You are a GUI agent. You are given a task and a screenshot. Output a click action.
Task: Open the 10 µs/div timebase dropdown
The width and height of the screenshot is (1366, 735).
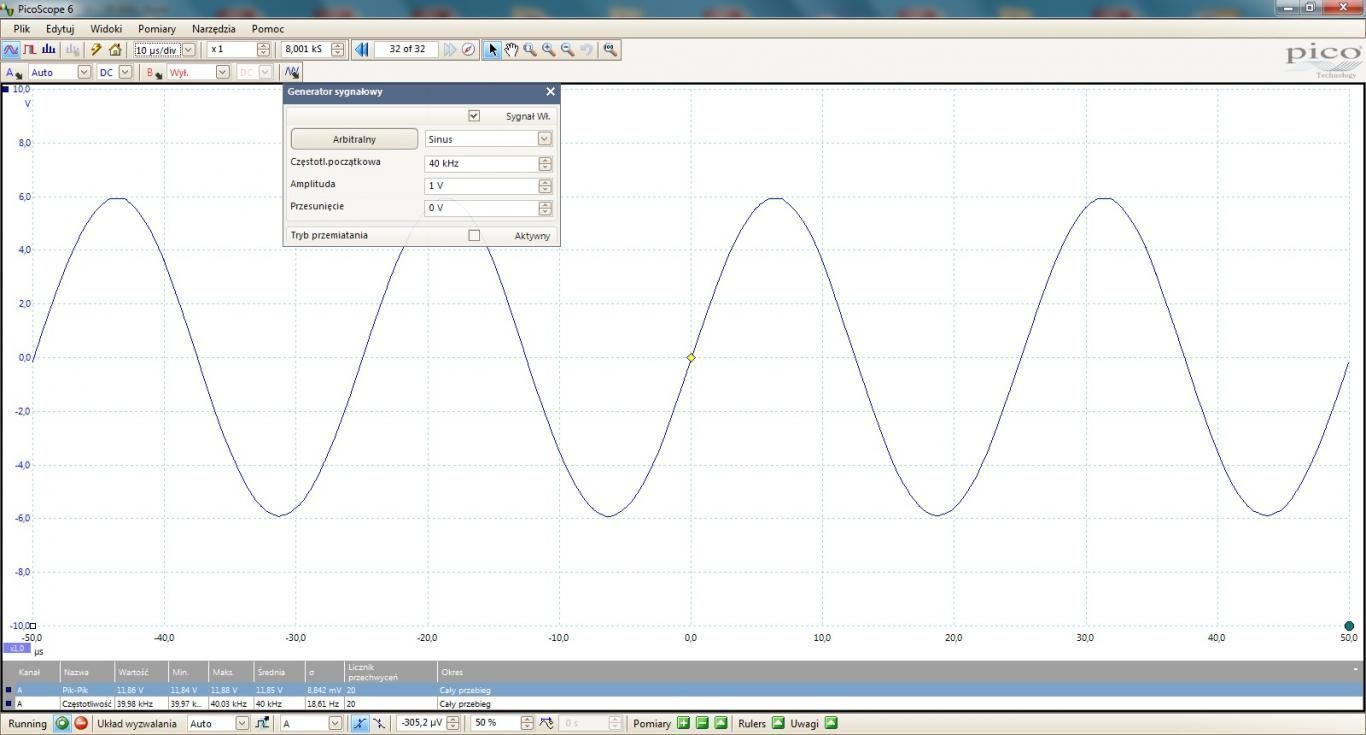point(188,49)
